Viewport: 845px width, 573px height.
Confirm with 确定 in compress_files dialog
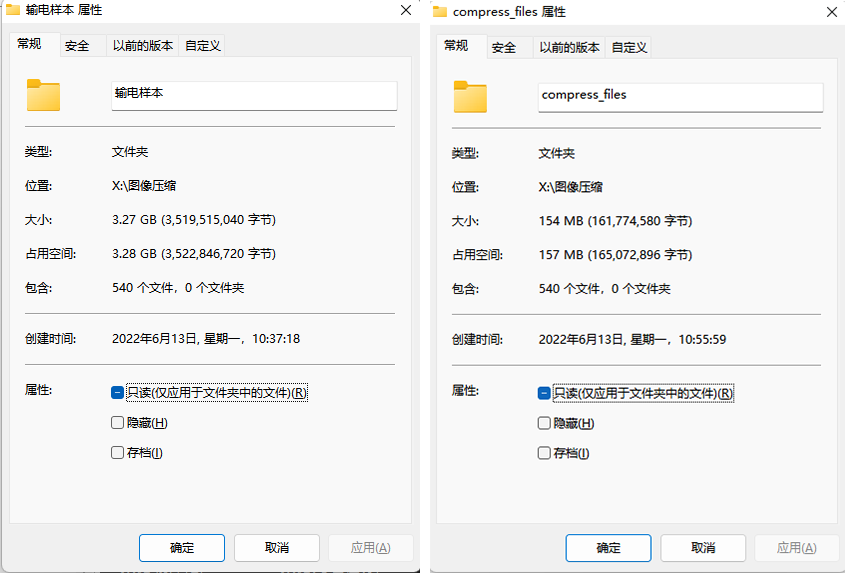(x=608, y=548)
